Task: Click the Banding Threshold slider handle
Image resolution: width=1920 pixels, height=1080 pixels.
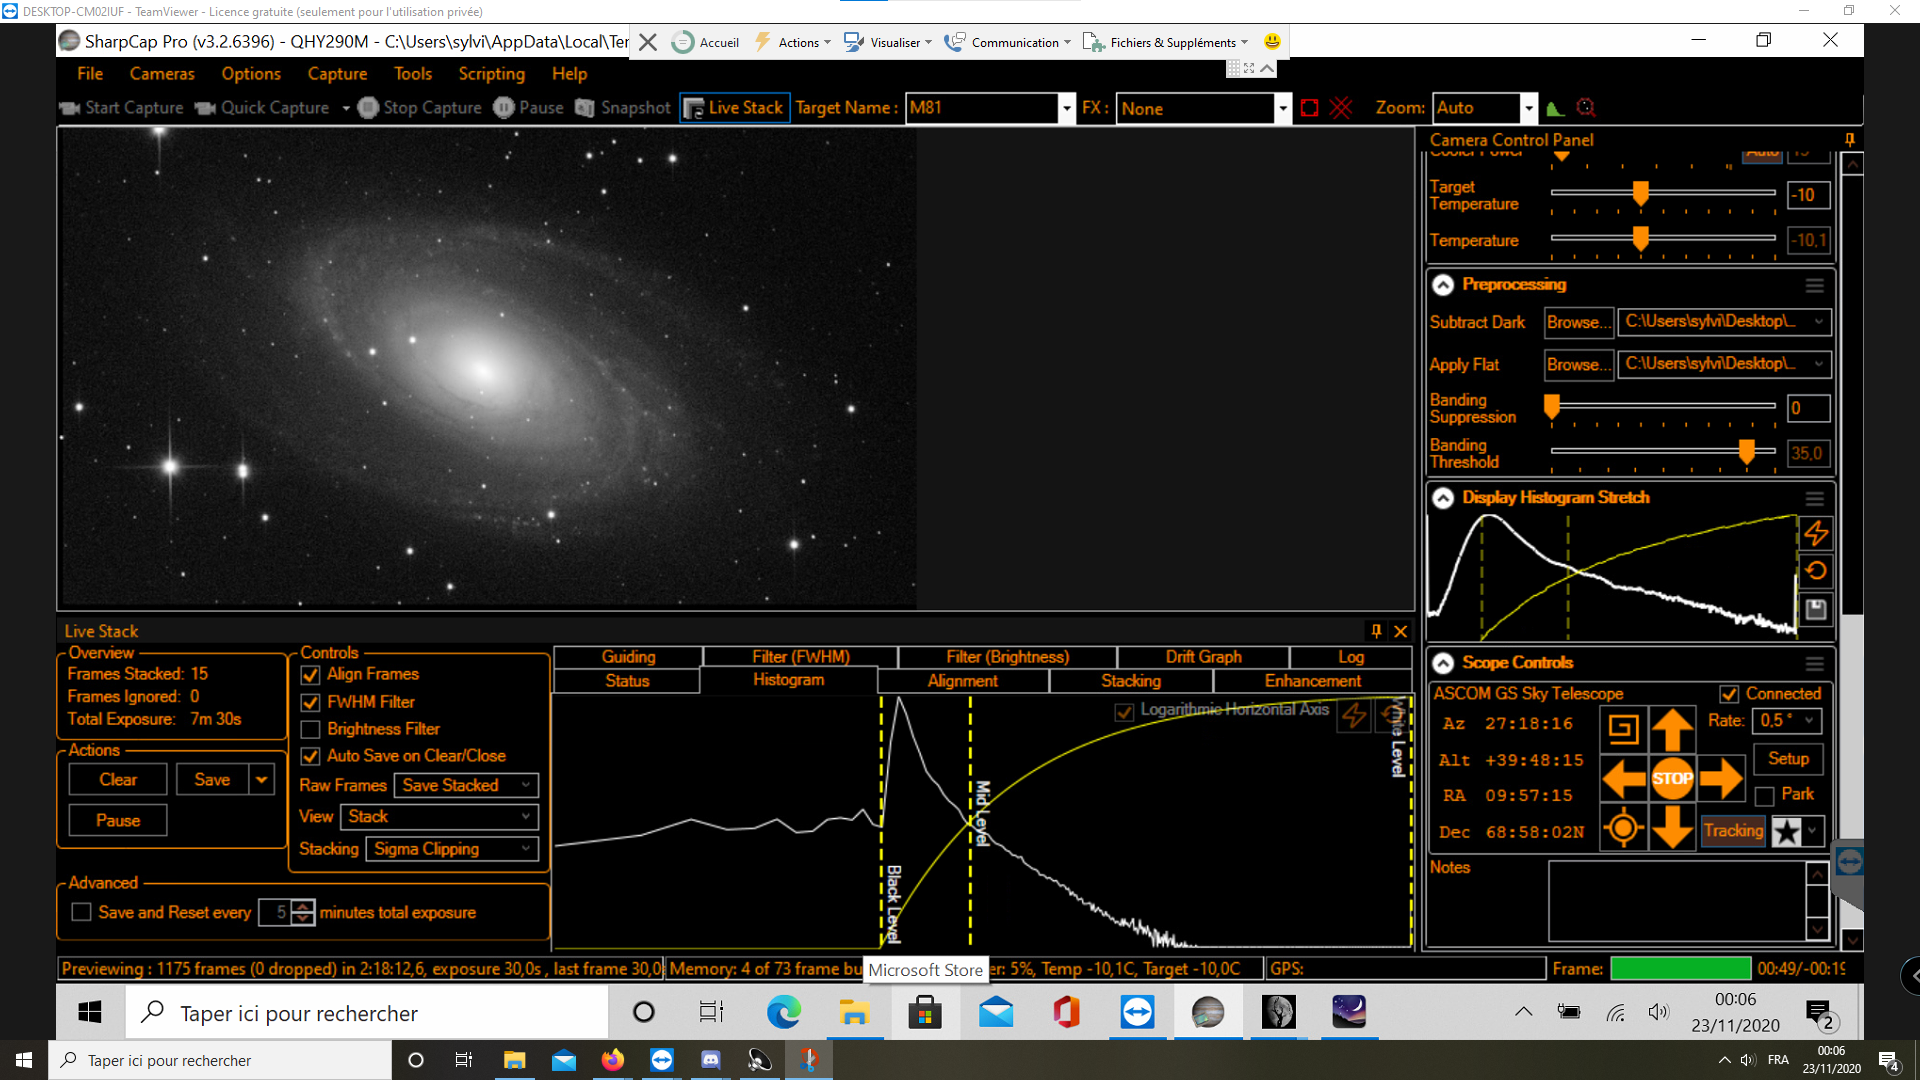Action: (x=1746, y=452)
